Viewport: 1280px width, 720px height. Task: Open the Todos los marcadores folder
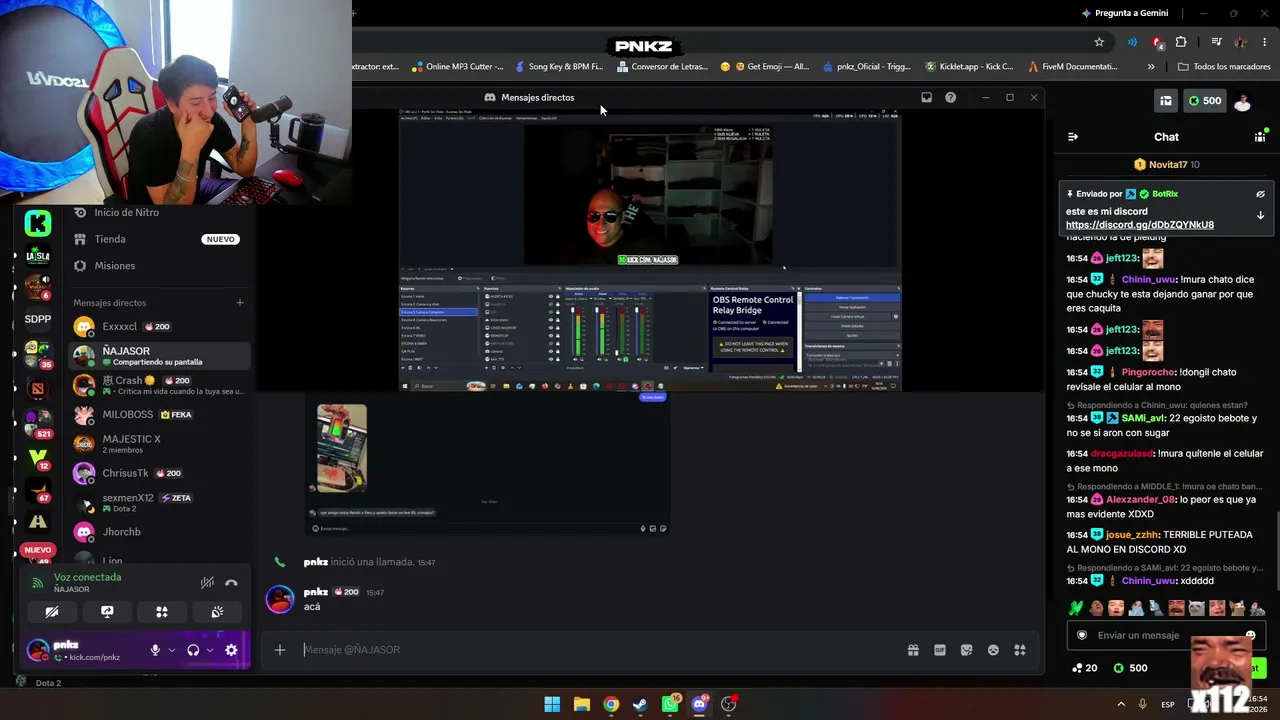pos(1224,67)
